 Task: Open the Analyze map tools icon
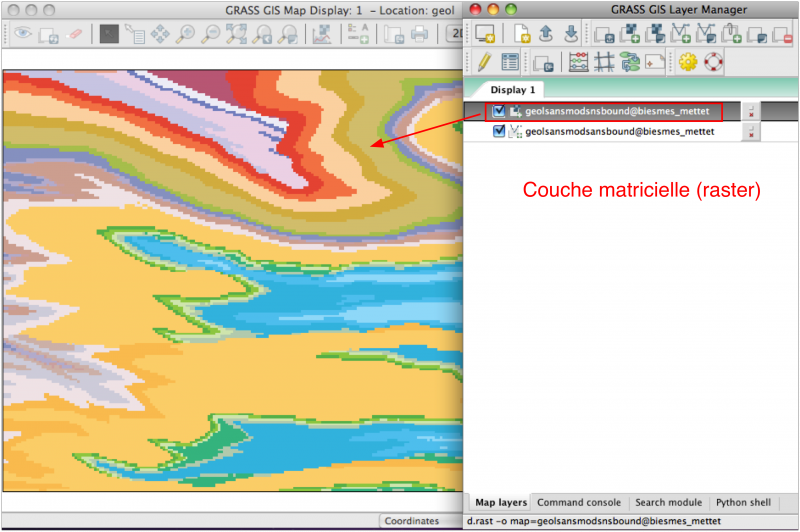322,35
